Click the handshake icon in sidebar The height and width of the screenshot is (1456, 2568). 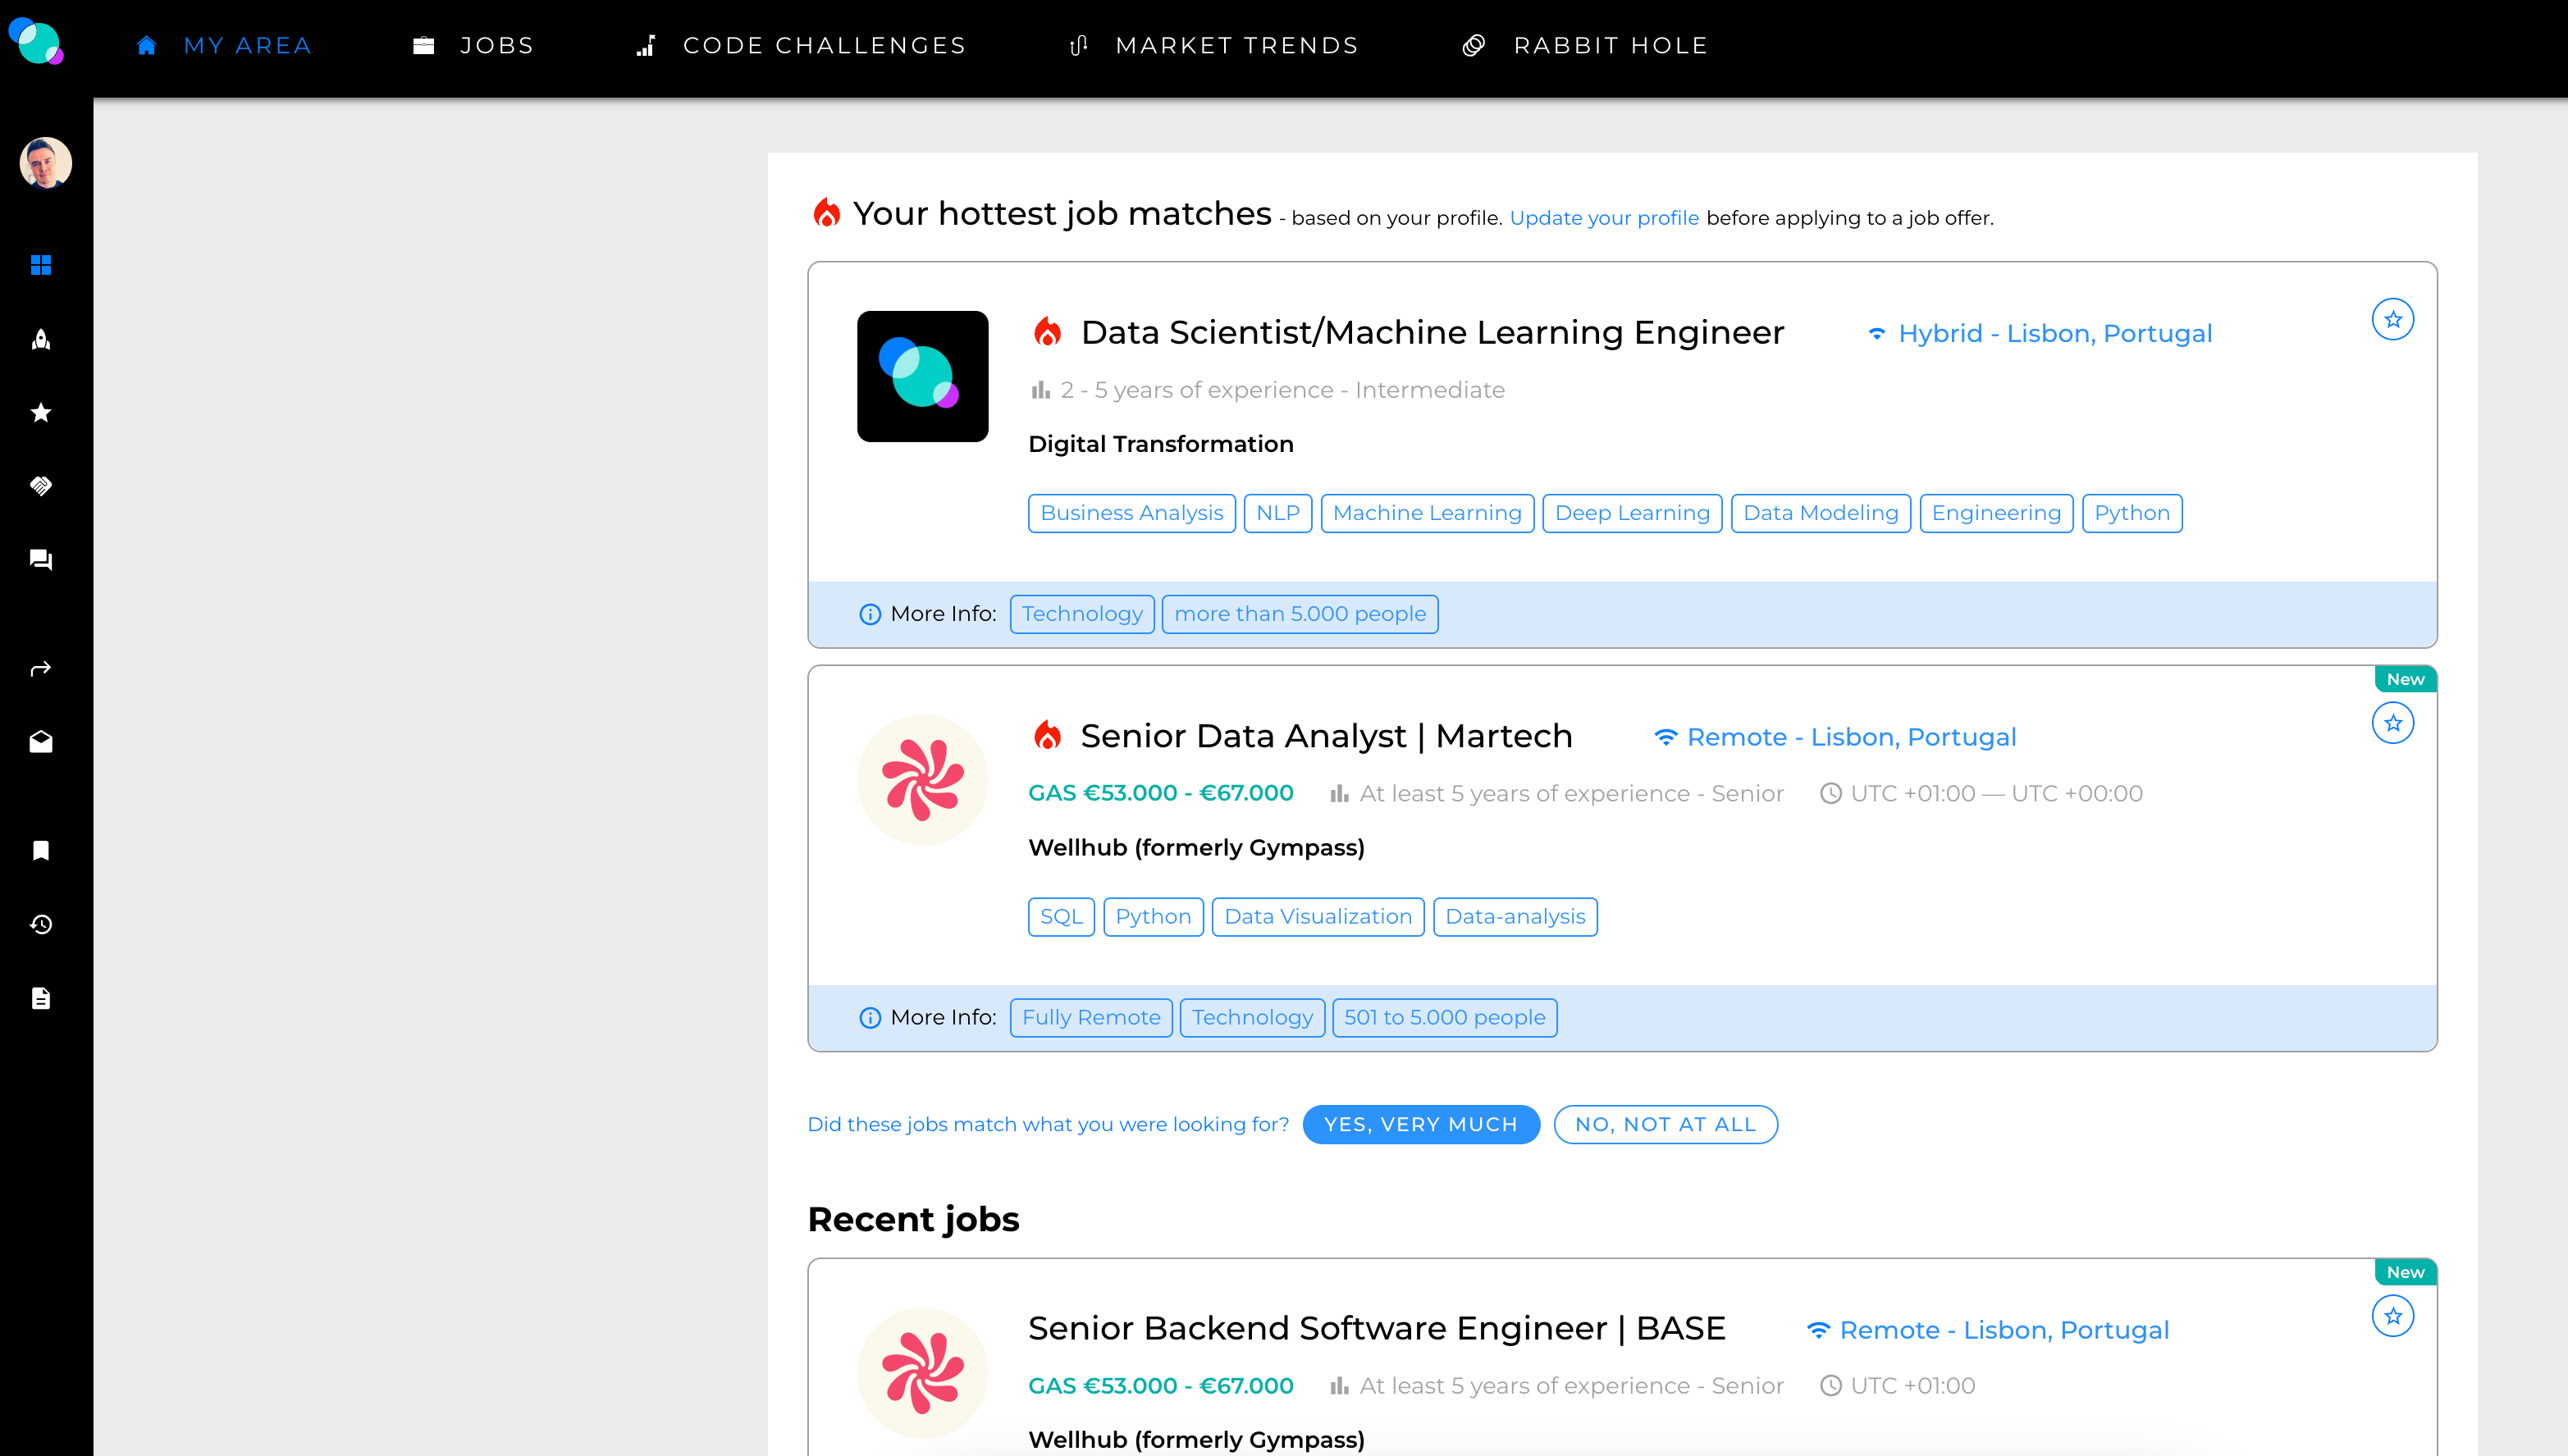pos(41,486)
